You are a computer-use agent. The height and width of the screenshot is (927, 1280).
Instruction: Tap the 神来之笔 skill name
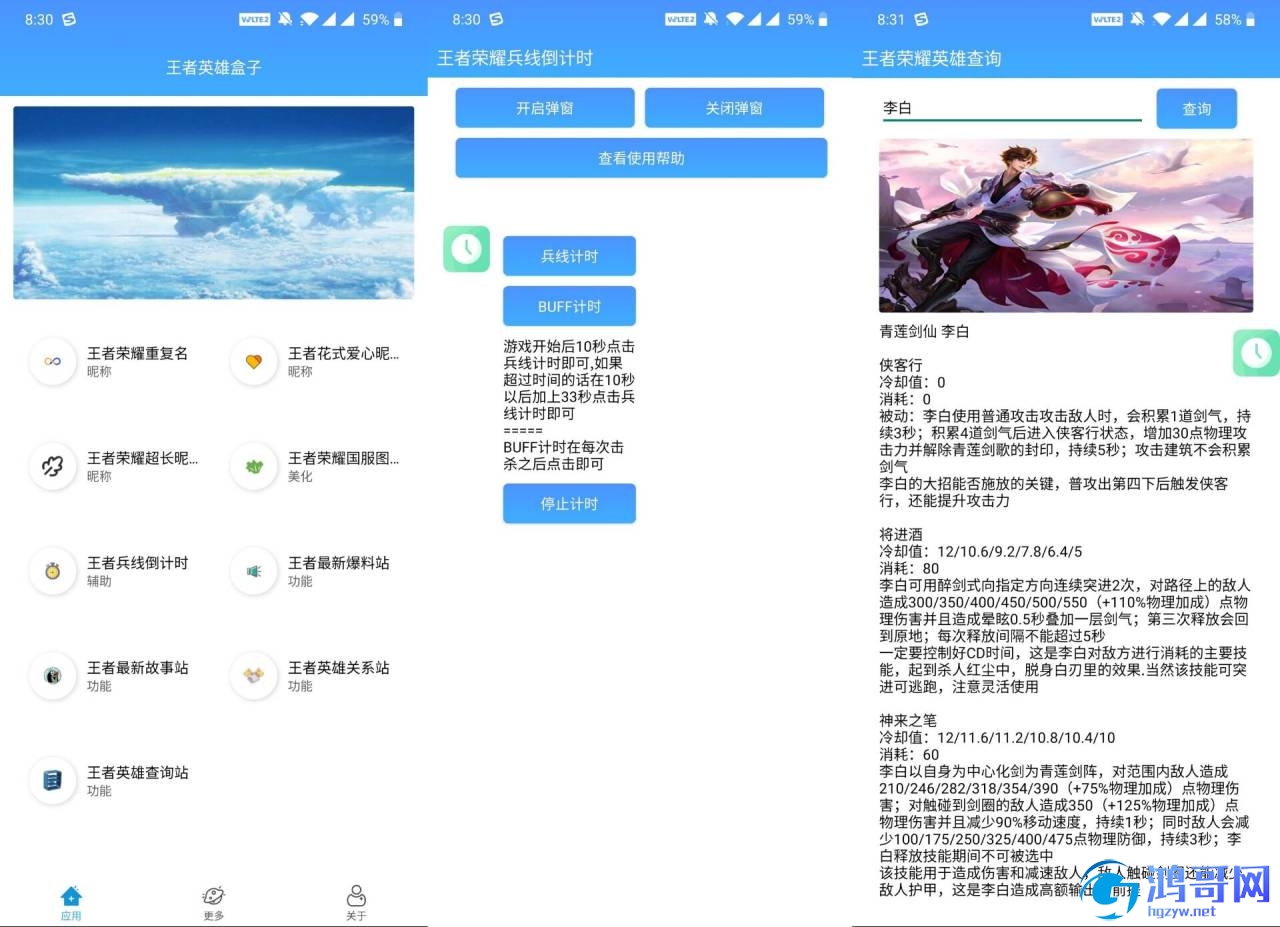(909, 721)
